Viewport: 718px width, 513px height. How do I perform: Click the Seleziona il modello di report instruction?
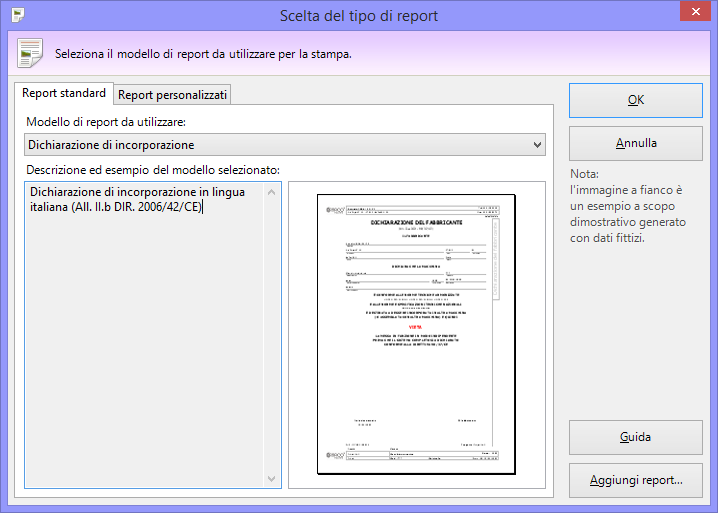click(x=203, y=54)
